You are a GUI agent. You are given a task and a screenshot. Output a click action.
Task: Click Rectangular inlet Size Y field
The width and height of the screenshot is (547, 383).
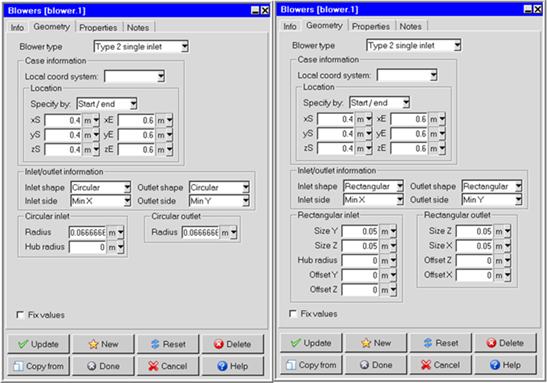360,231
